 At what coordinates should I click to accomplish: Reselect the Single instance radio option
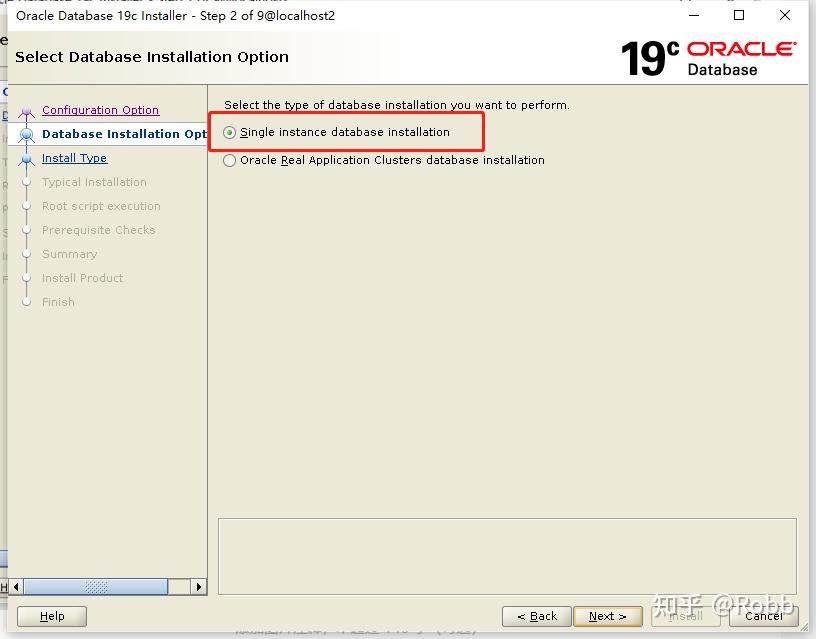(x=229, y=131)
